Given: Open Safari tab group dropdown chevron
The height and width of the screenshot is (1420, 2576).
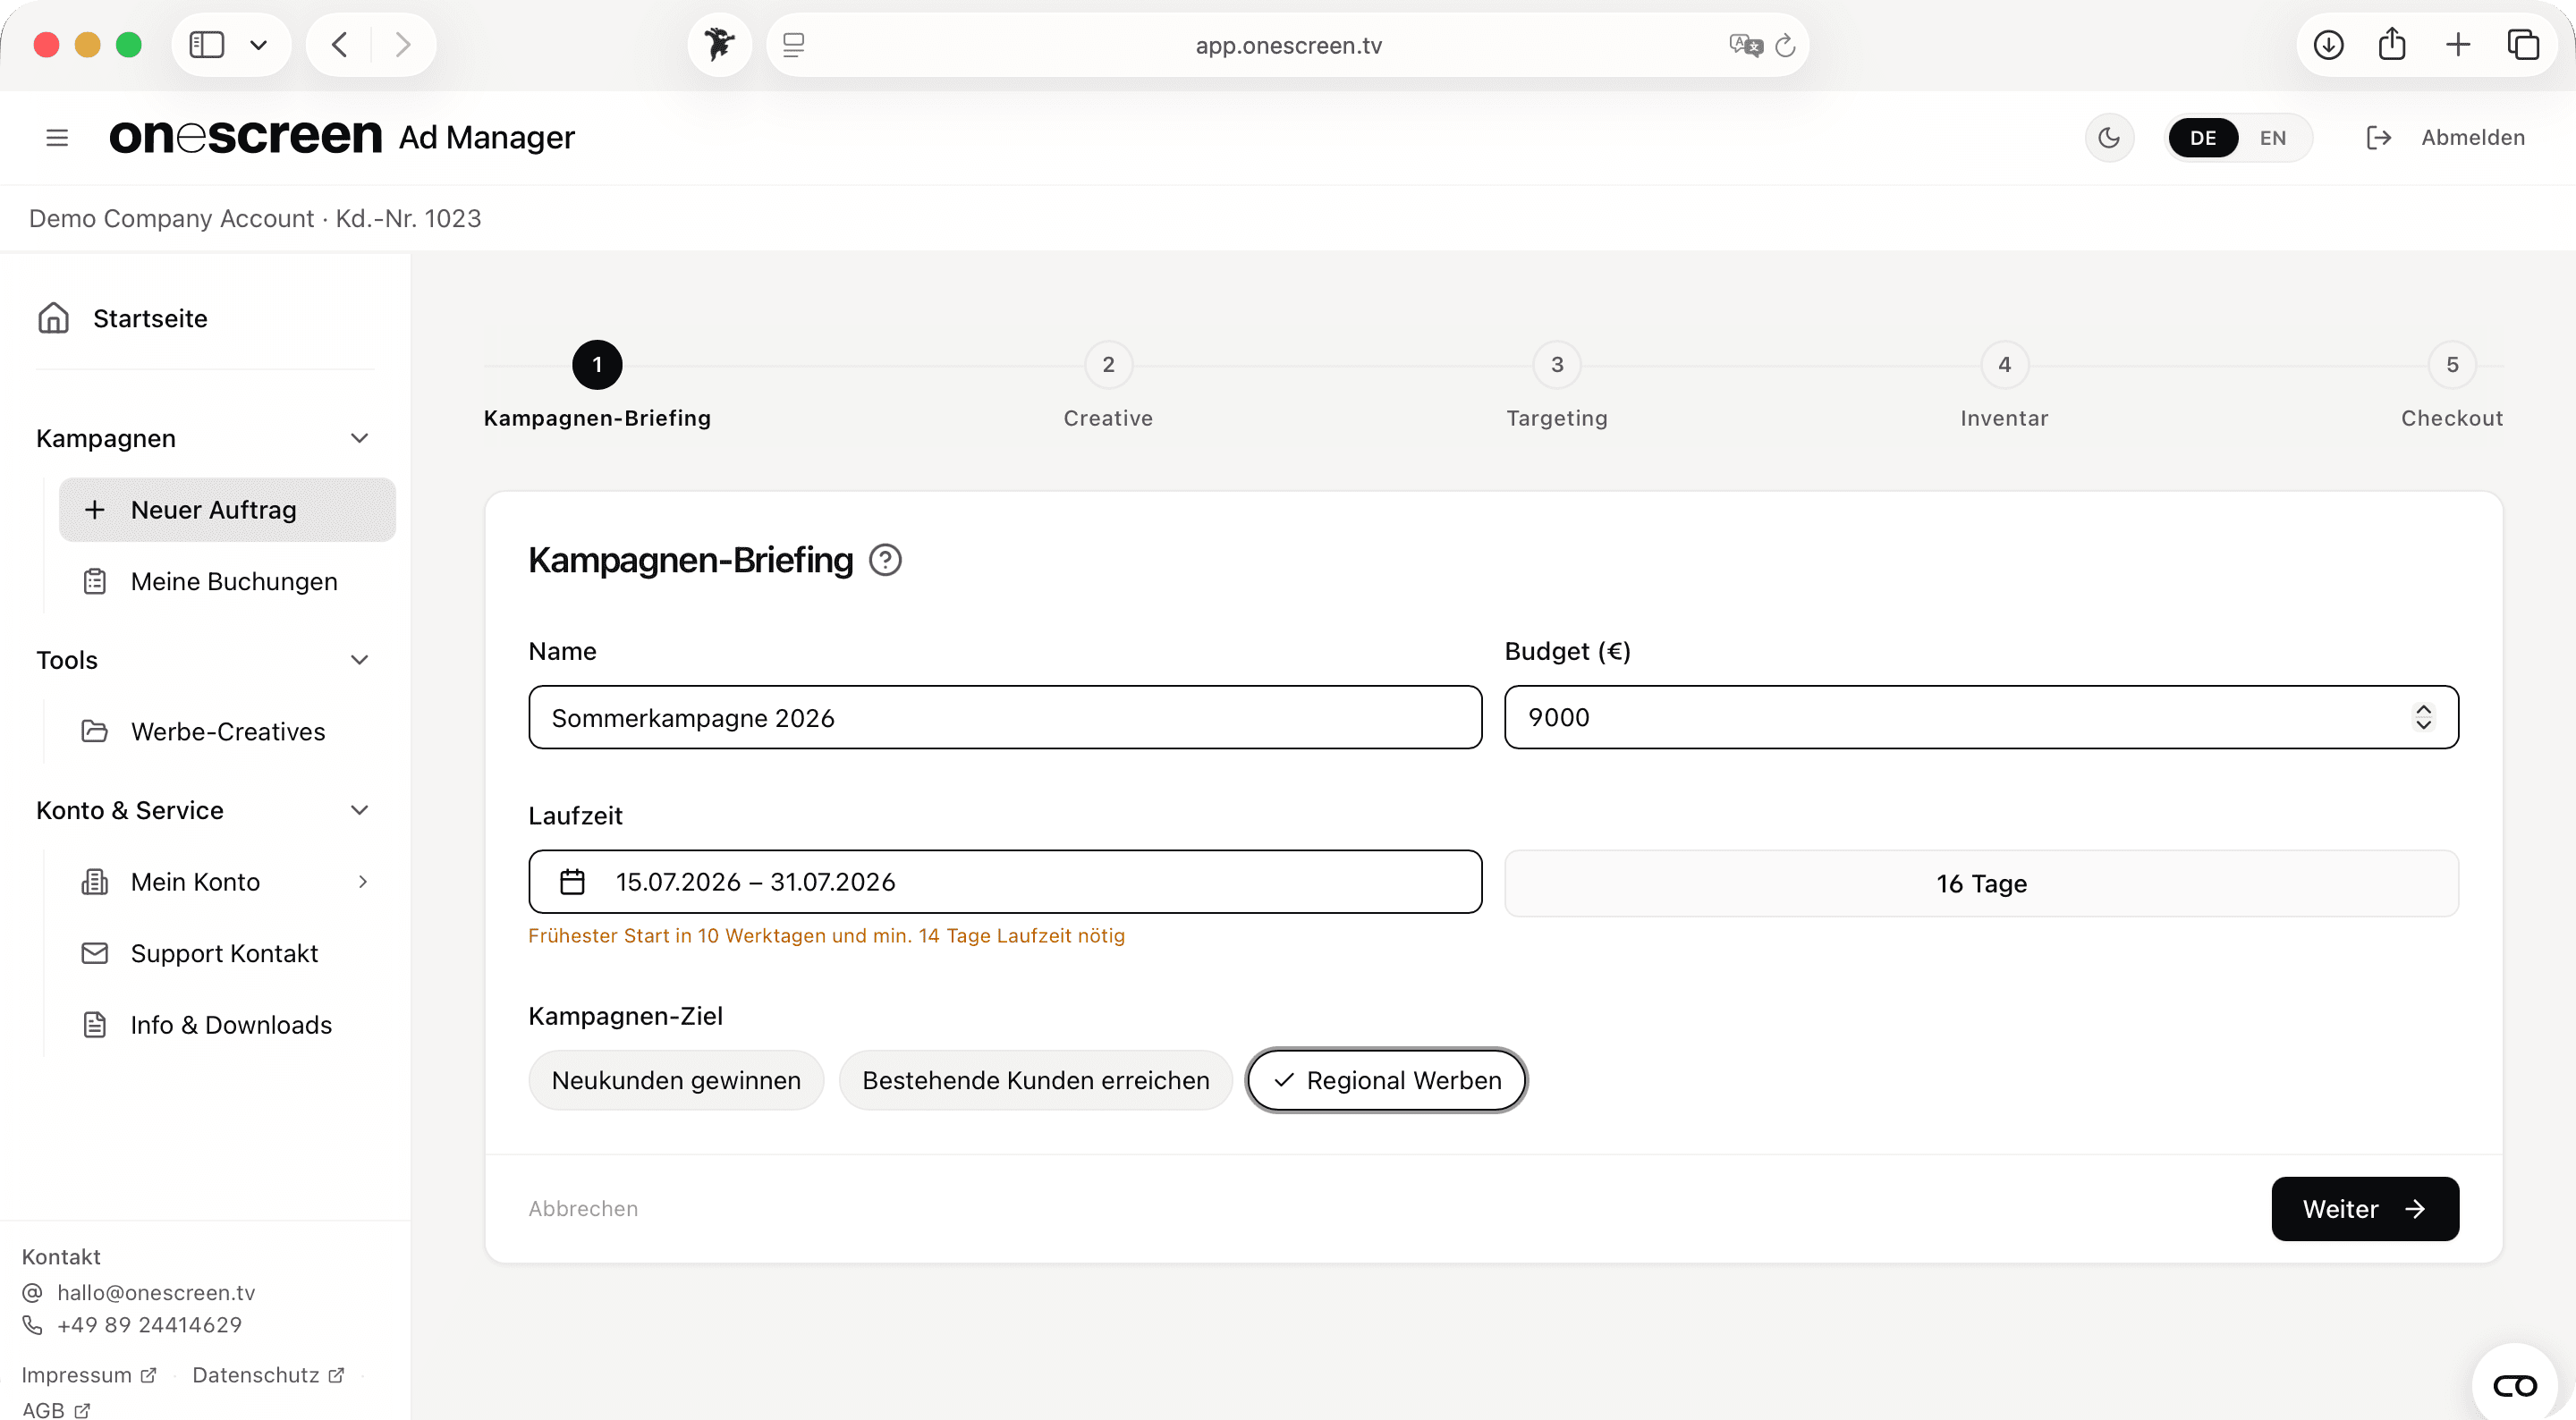Looking at the screenshot, I should click(x=258, y=45).
